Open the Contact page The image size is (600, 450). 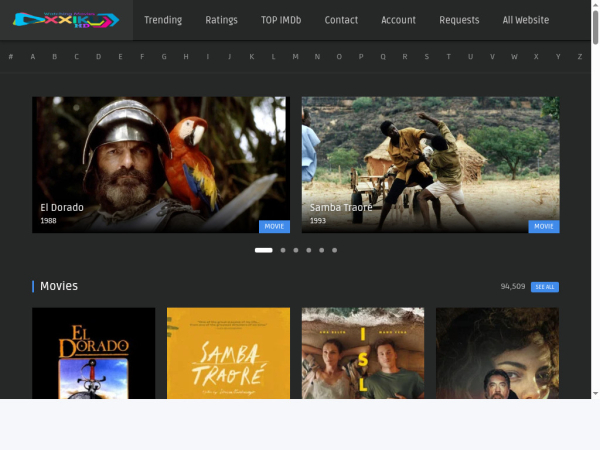(341, 20)
